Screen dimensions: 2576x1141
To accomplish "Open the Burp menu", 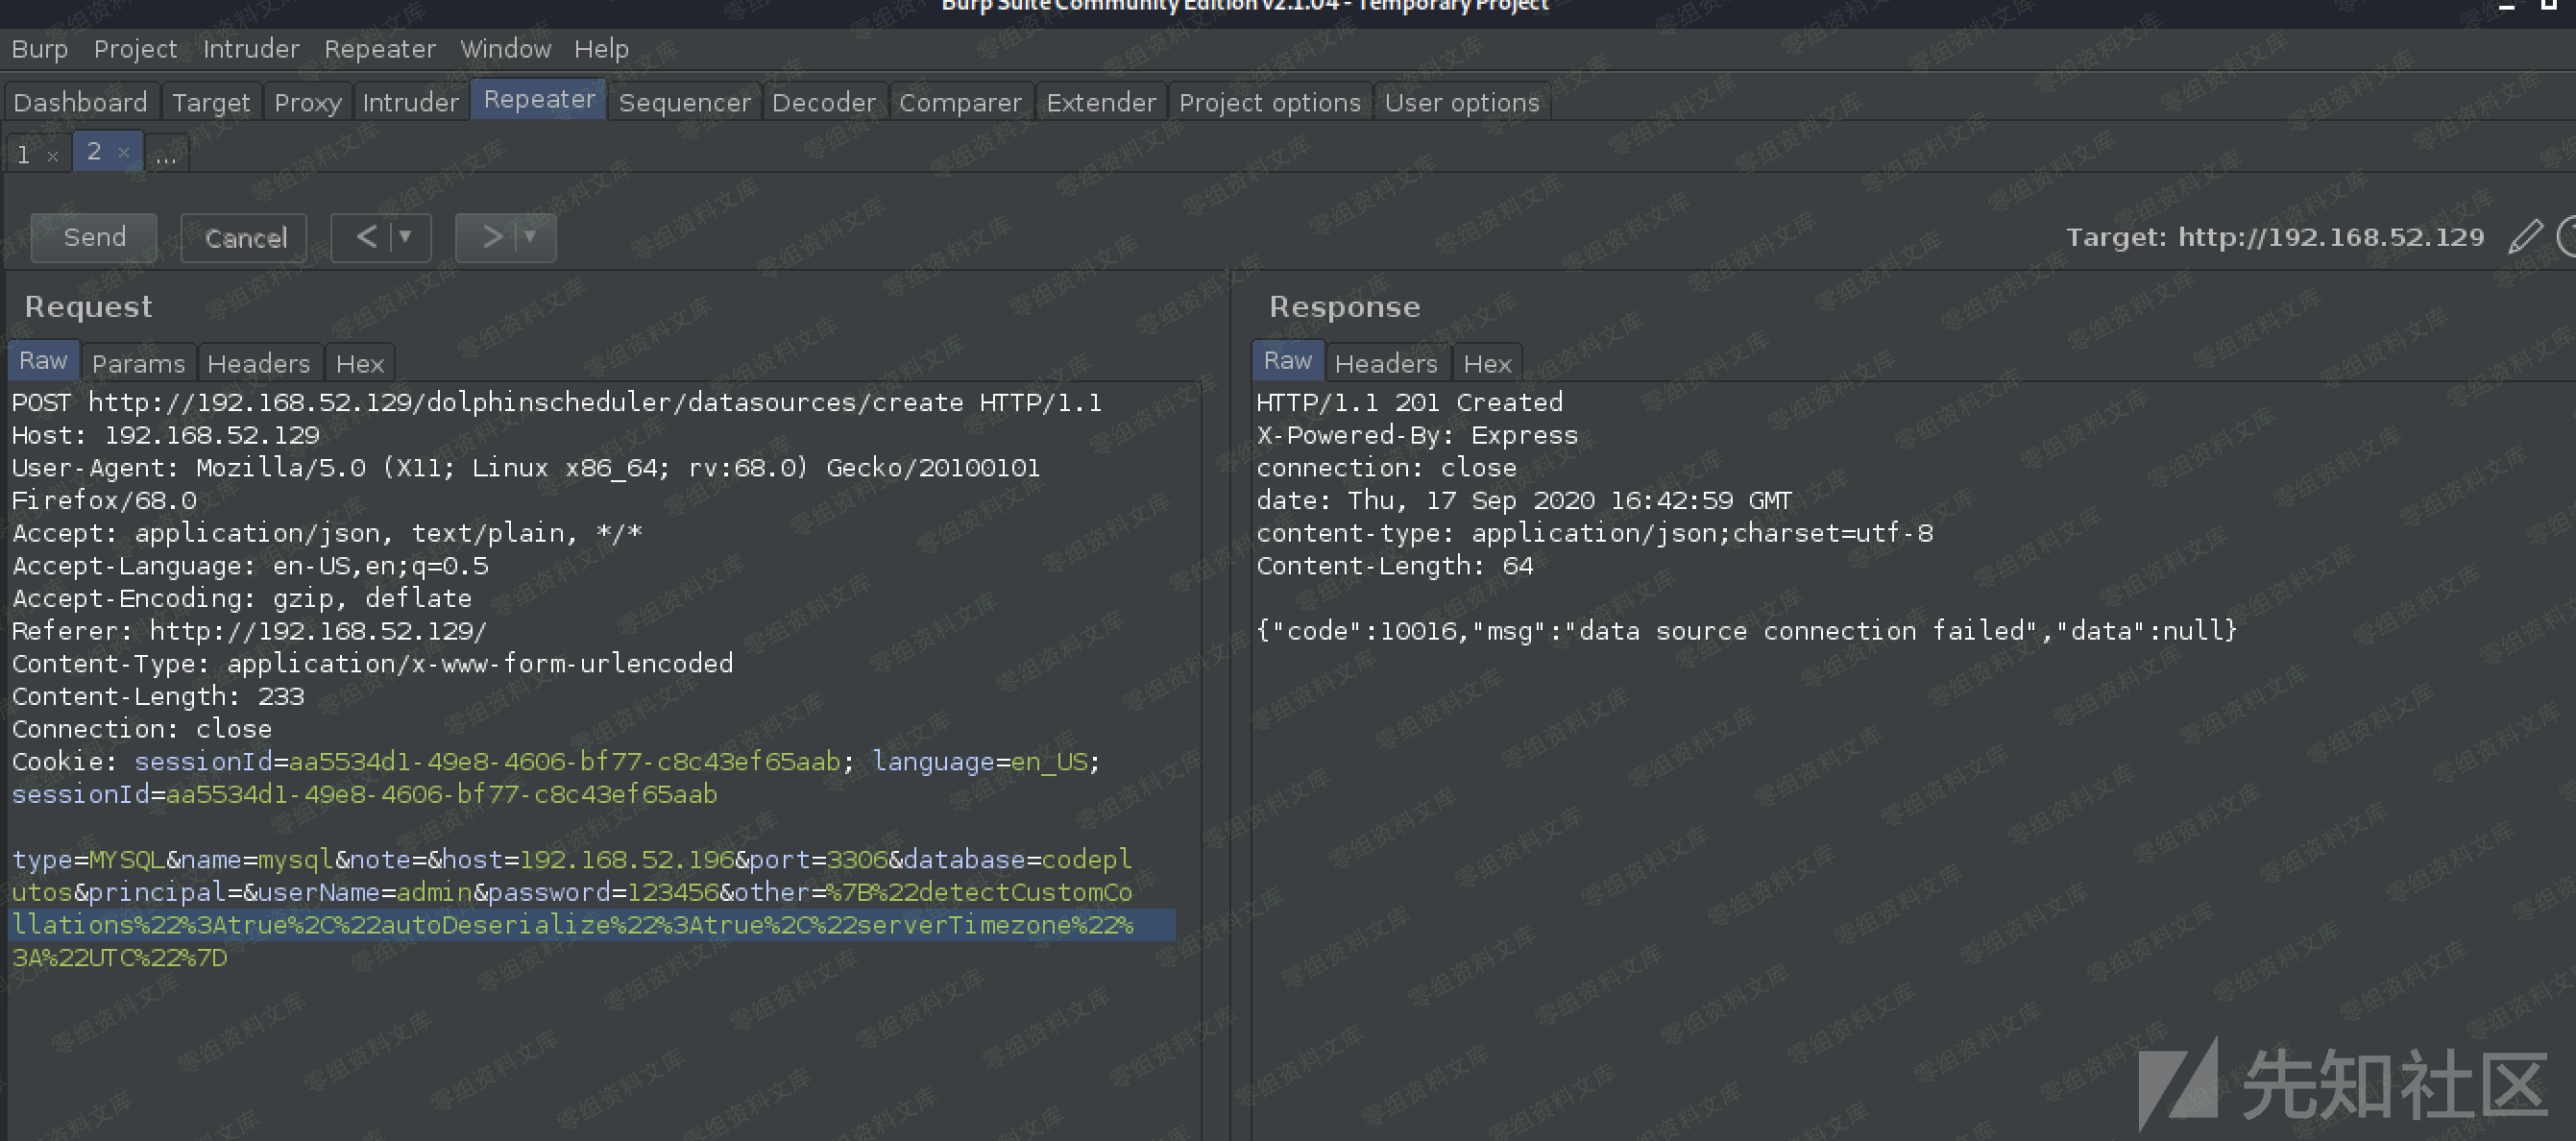I will 40,49.
